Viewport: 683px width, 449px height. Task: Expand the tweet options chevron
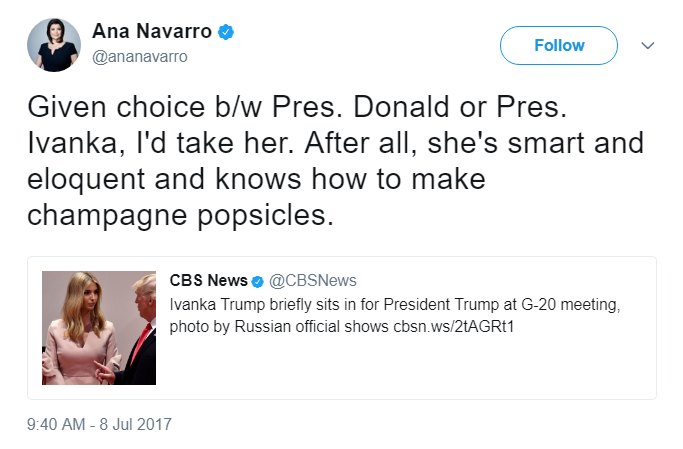click(x=647, y=45)
